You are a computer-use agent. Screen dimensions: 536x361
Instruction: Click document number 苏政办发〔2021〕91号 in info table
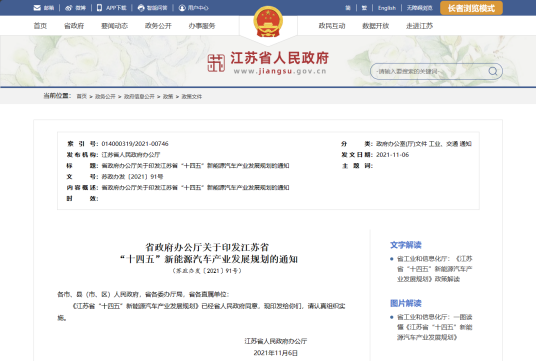(132, 176)
